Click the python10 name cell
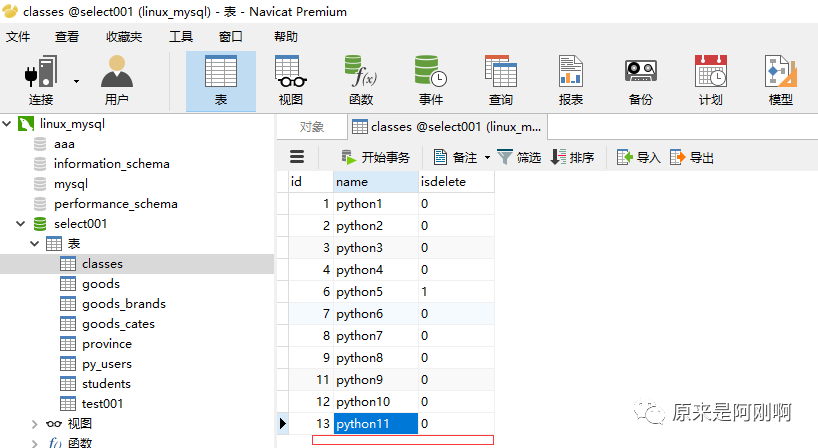Screen dimensions: 818x448 pyautogui.click(x=376, y=402)
